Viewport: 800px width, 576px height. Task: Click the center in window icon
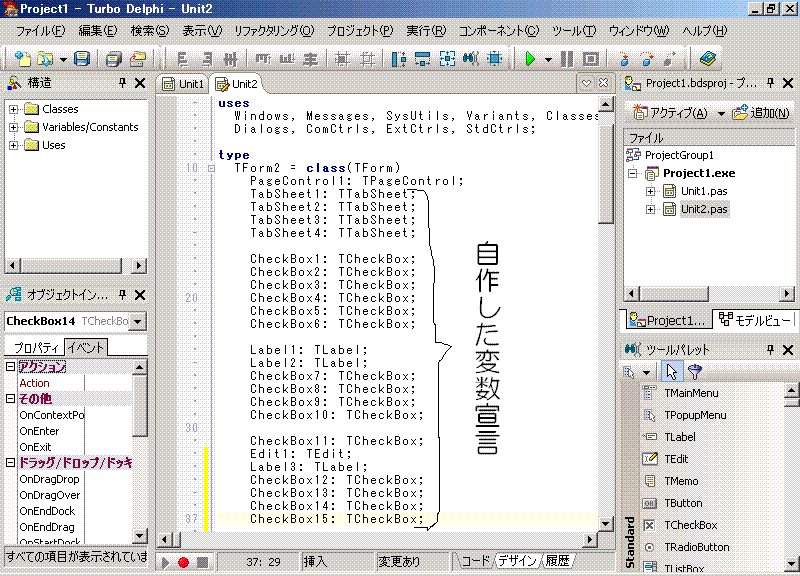point(494,59)
